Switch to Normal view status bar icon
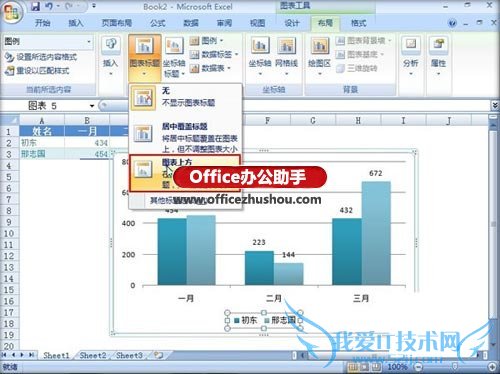Screen dimensions: 500x374 point(353,367)
